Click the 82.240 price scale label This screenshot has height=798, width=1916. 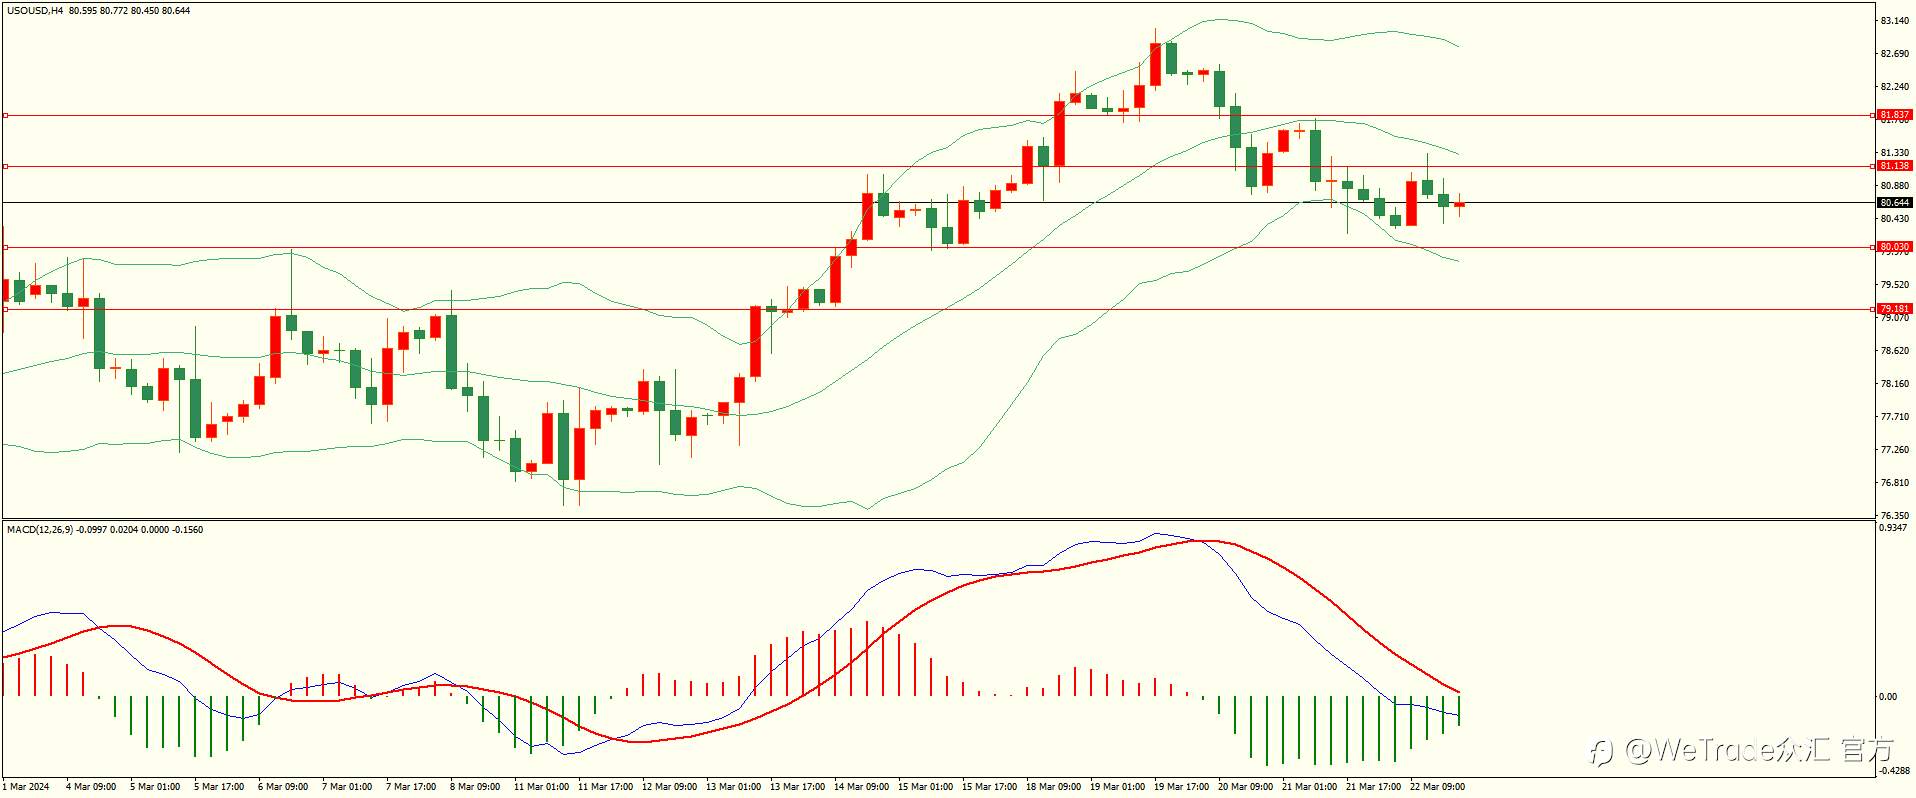coord(1894,87)
